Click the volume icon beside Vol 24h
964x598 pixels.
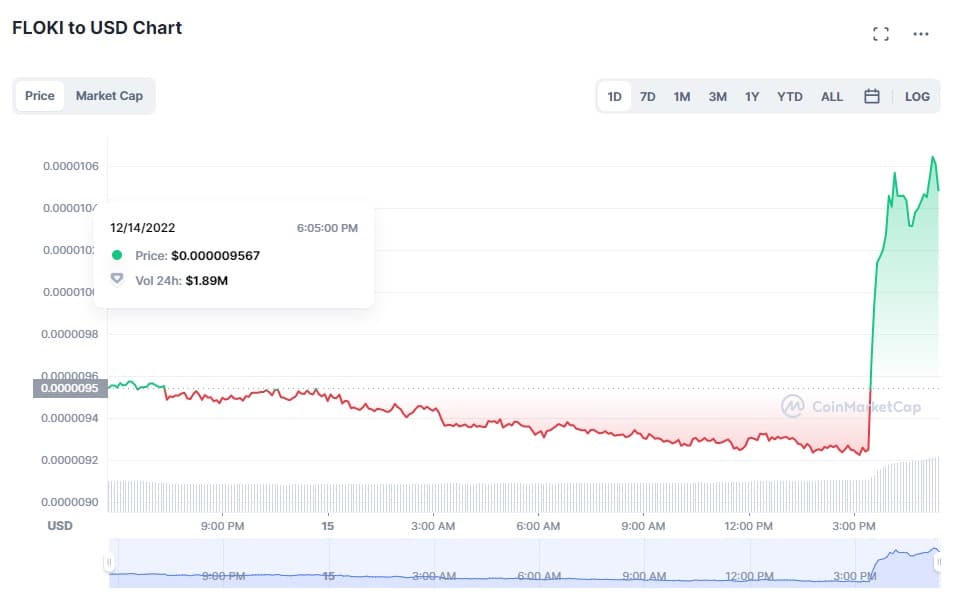point(117,279)
